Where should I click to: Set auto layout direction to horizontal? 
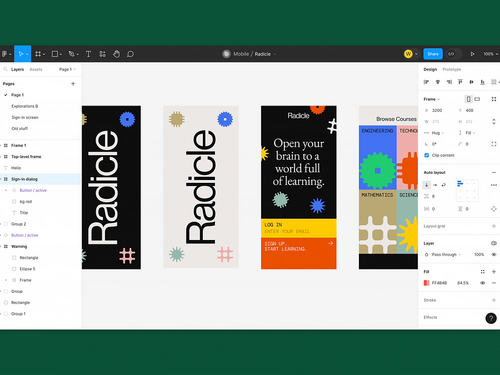tap(435, 185)
